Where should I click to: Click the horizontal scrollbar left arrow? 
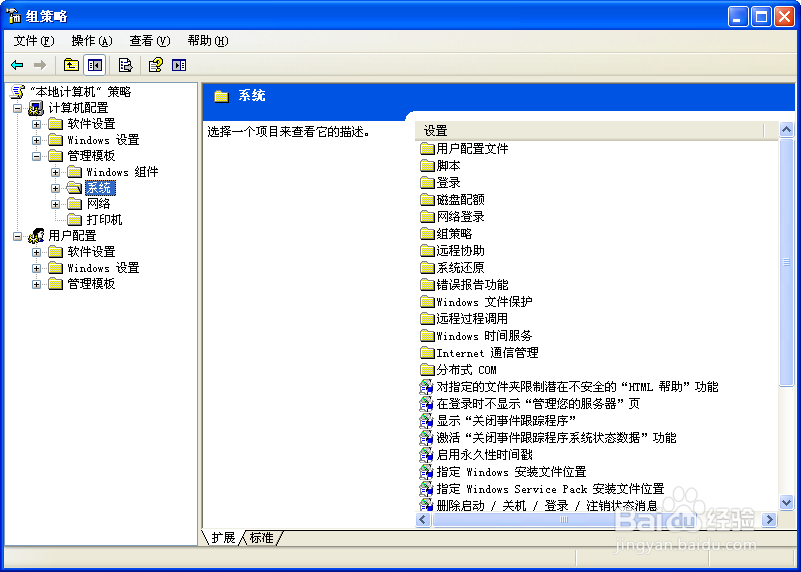(x=423, y=520)
